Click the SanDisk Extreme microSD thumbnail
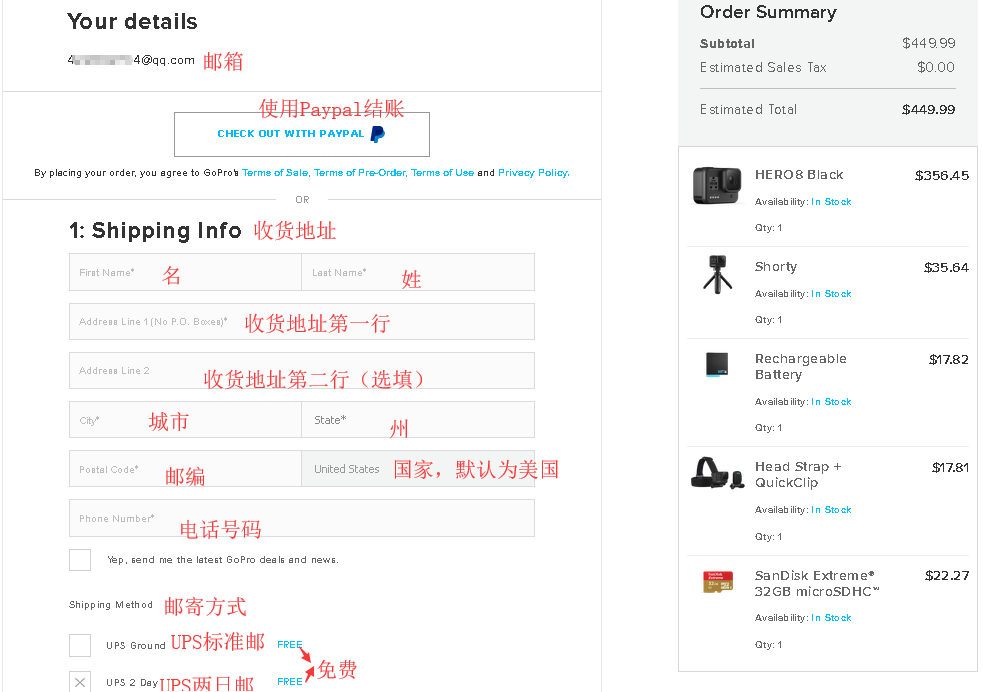Viewport: 983px width, 692px height. (718, 582)
